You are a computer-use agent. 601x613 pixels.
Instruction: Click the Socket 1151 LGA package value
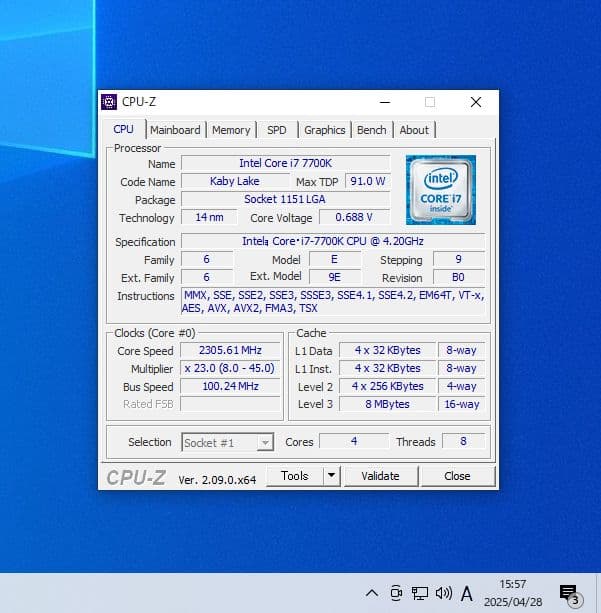click(x=285, y=199)
